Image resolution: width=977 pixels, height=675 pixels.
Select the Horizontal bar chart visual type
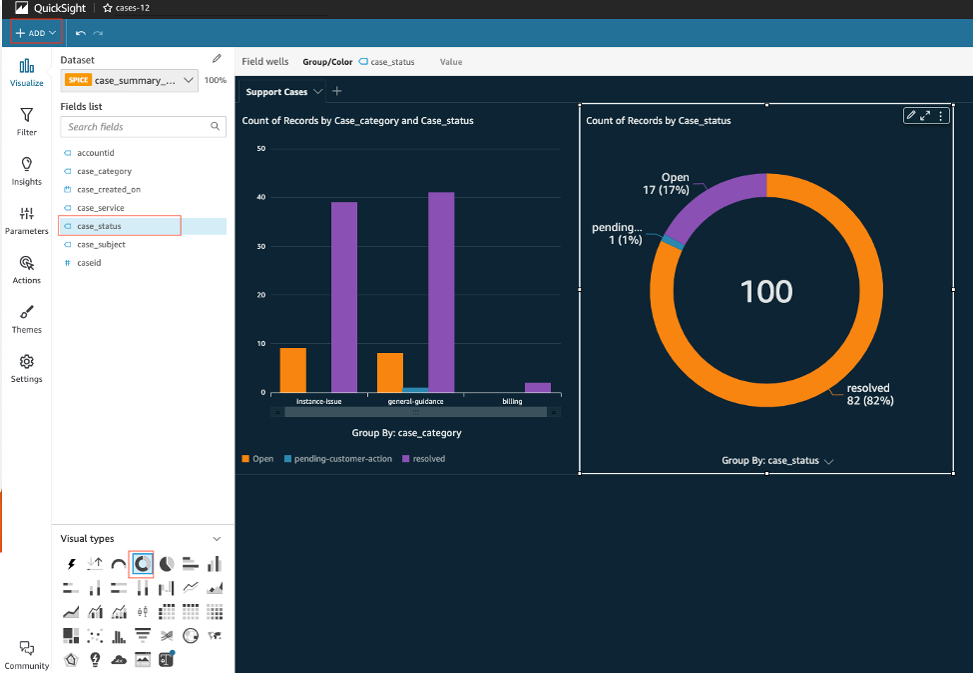click(x=190, y=564)
